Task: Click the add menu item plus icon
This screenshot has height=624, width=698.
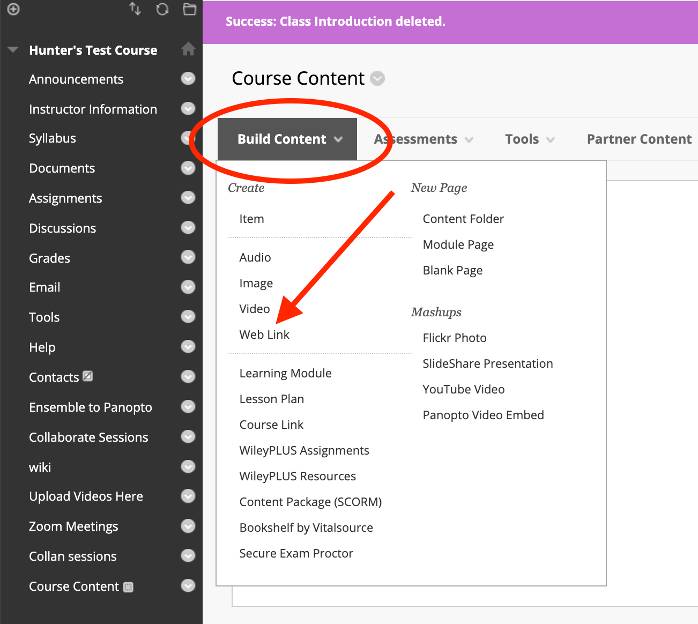Action: pos(13,9)
